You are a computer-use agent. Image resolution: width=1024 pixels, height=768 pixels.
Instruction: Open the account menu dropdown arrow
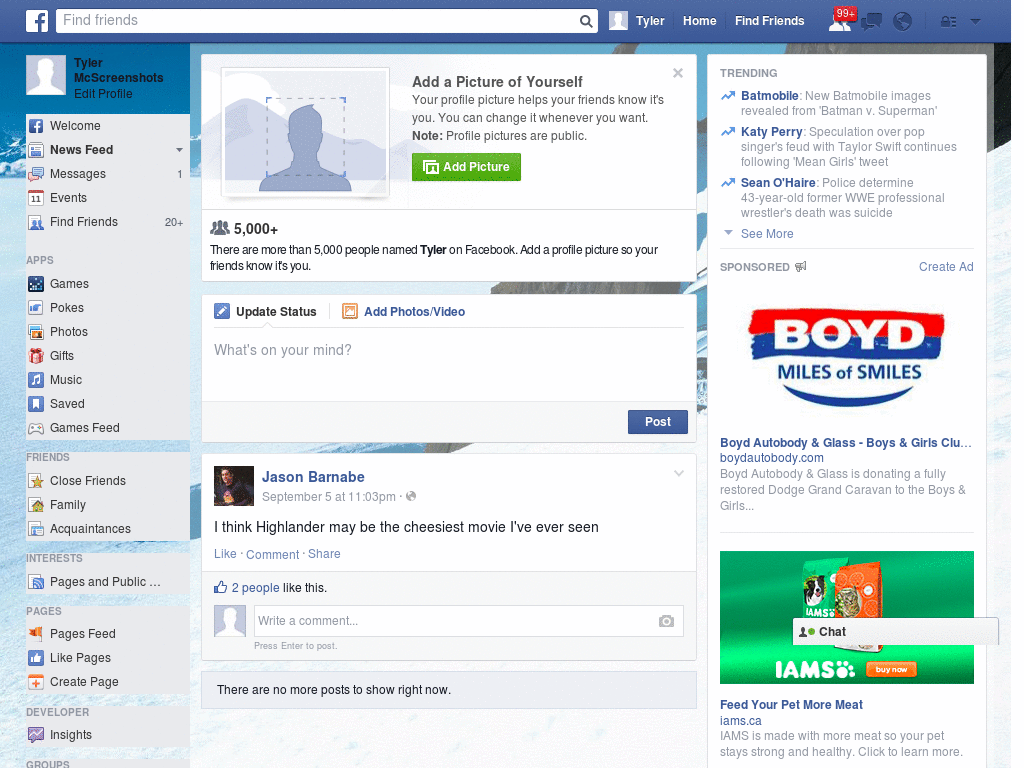click(x=976, y=22)
